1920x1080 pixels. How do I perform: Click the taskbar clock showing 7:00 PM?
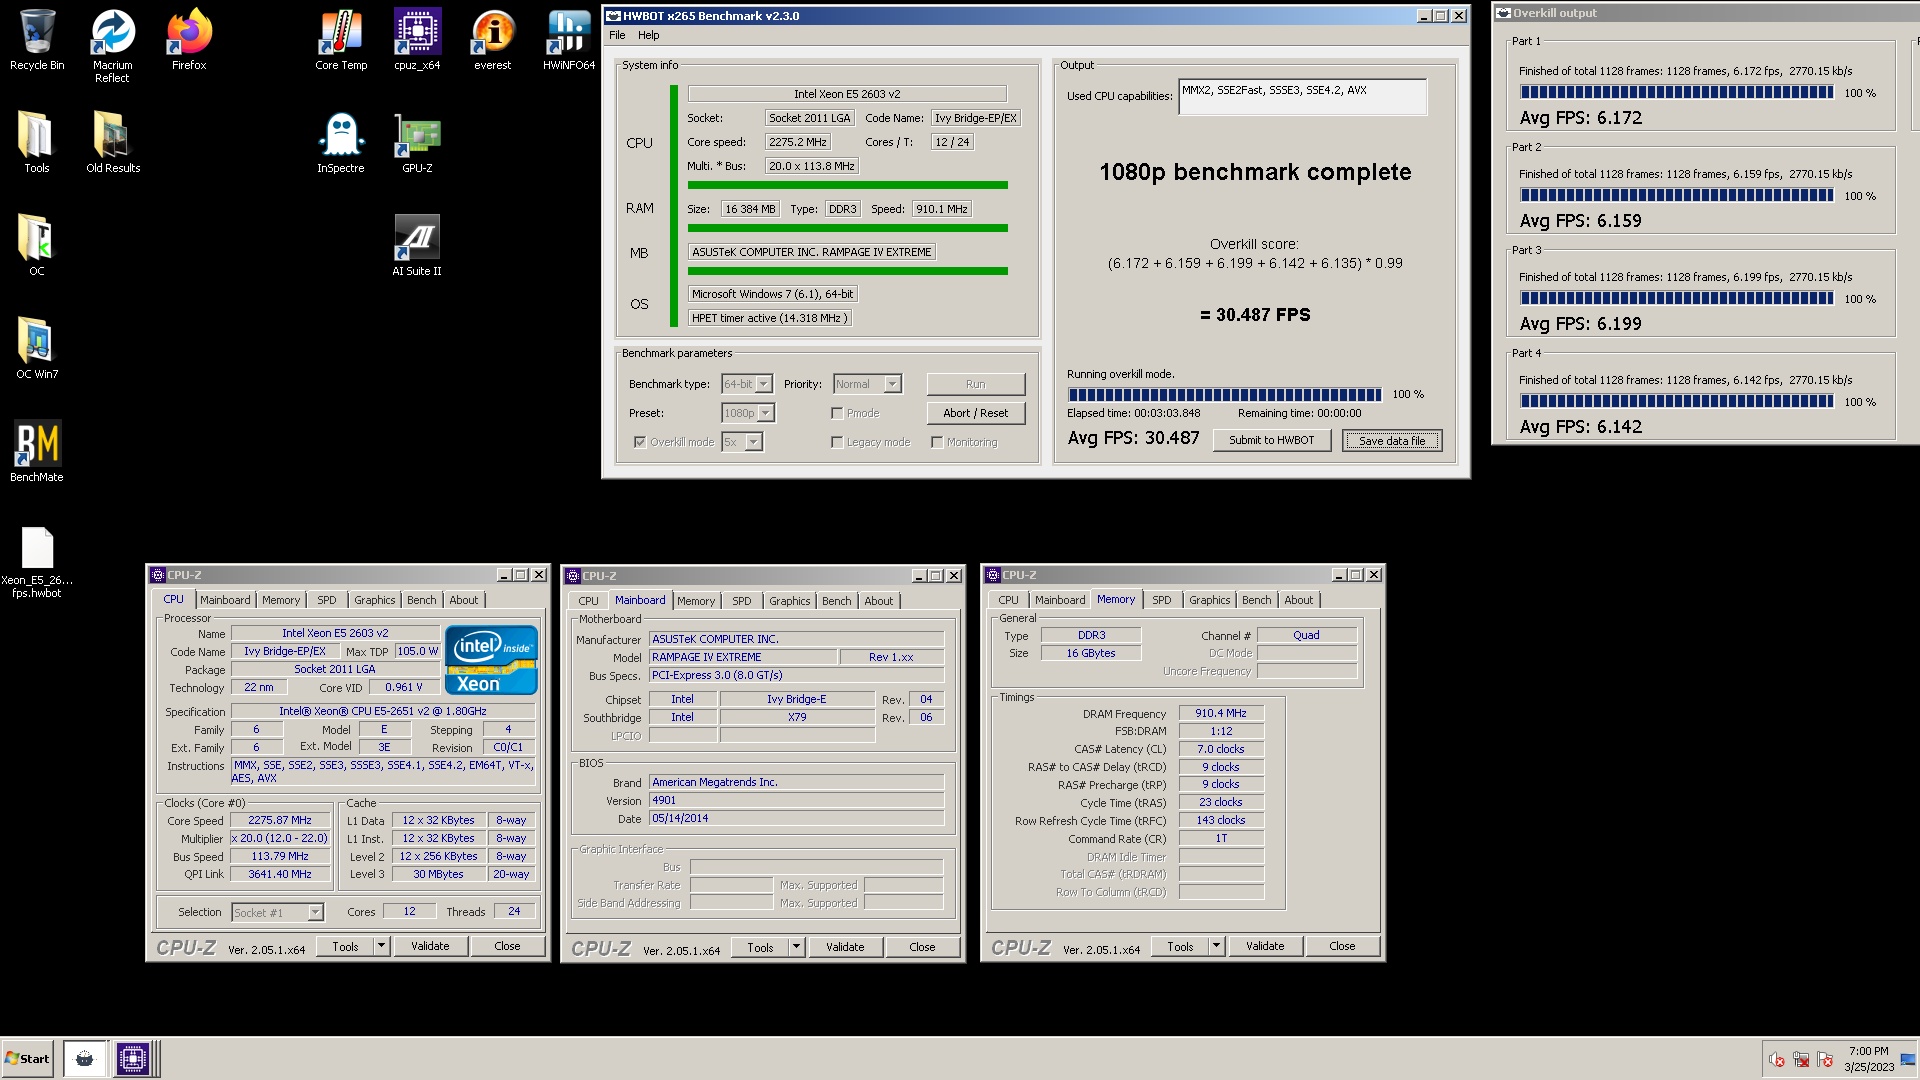1868,1059
